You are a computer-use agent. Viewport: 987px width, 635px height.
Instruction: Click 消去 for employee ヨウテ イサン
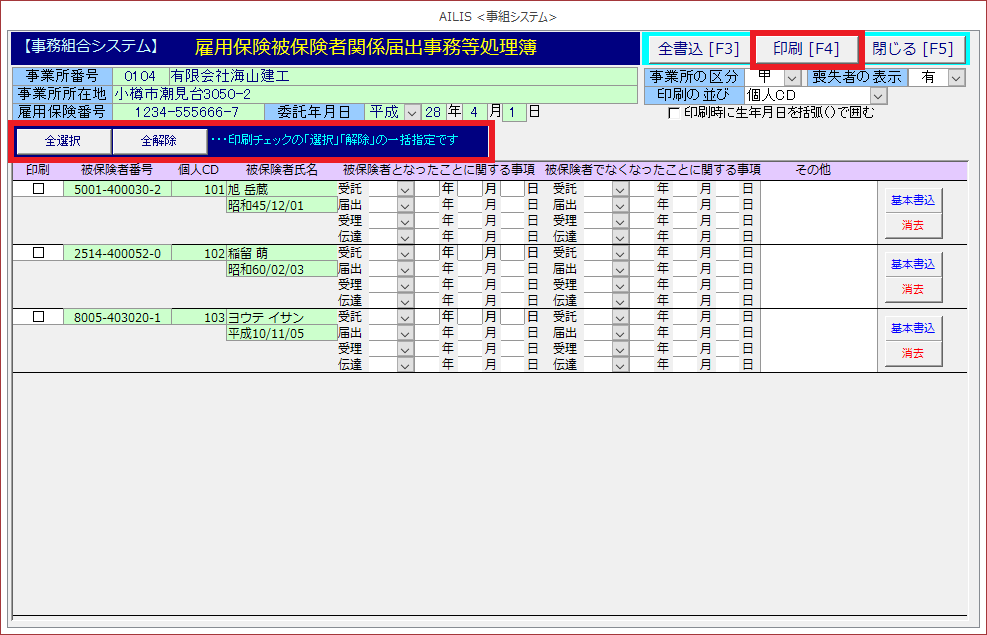click(x=912, y=353)
